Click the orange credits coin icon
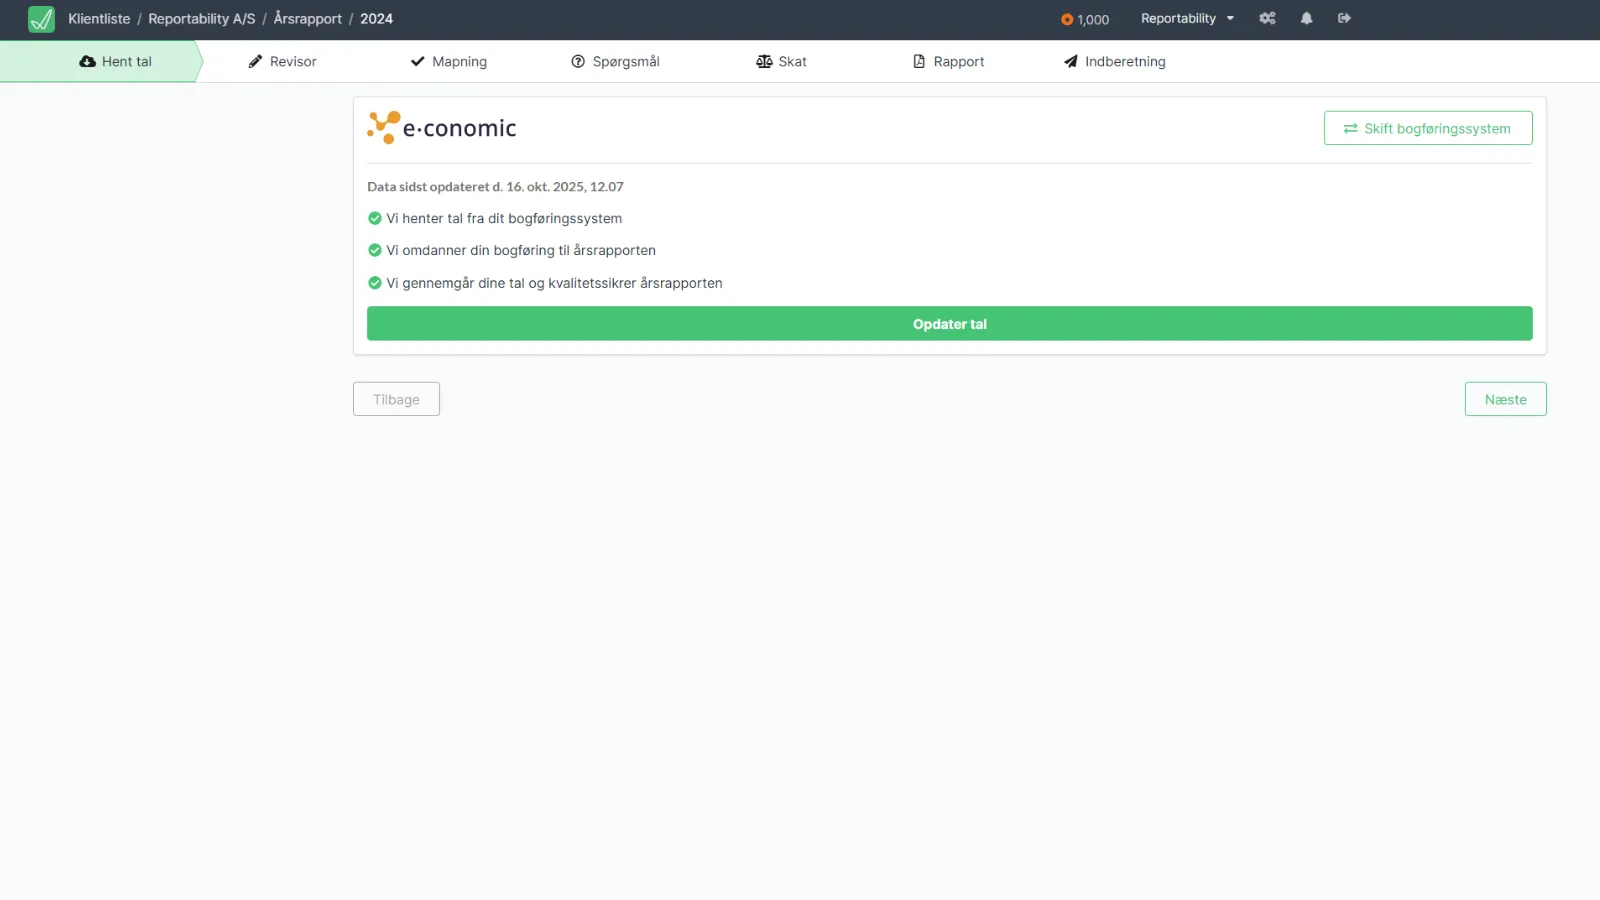This screenshot has height=900, width=1600. [1067, 19]
